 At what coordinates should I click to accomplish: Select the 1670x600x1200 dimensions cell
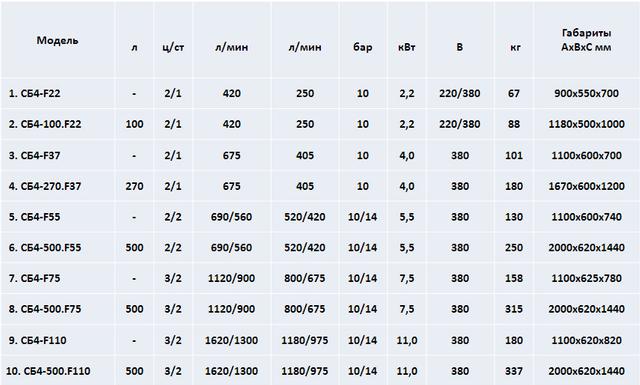pyautogui.click(x=586, y=186)
